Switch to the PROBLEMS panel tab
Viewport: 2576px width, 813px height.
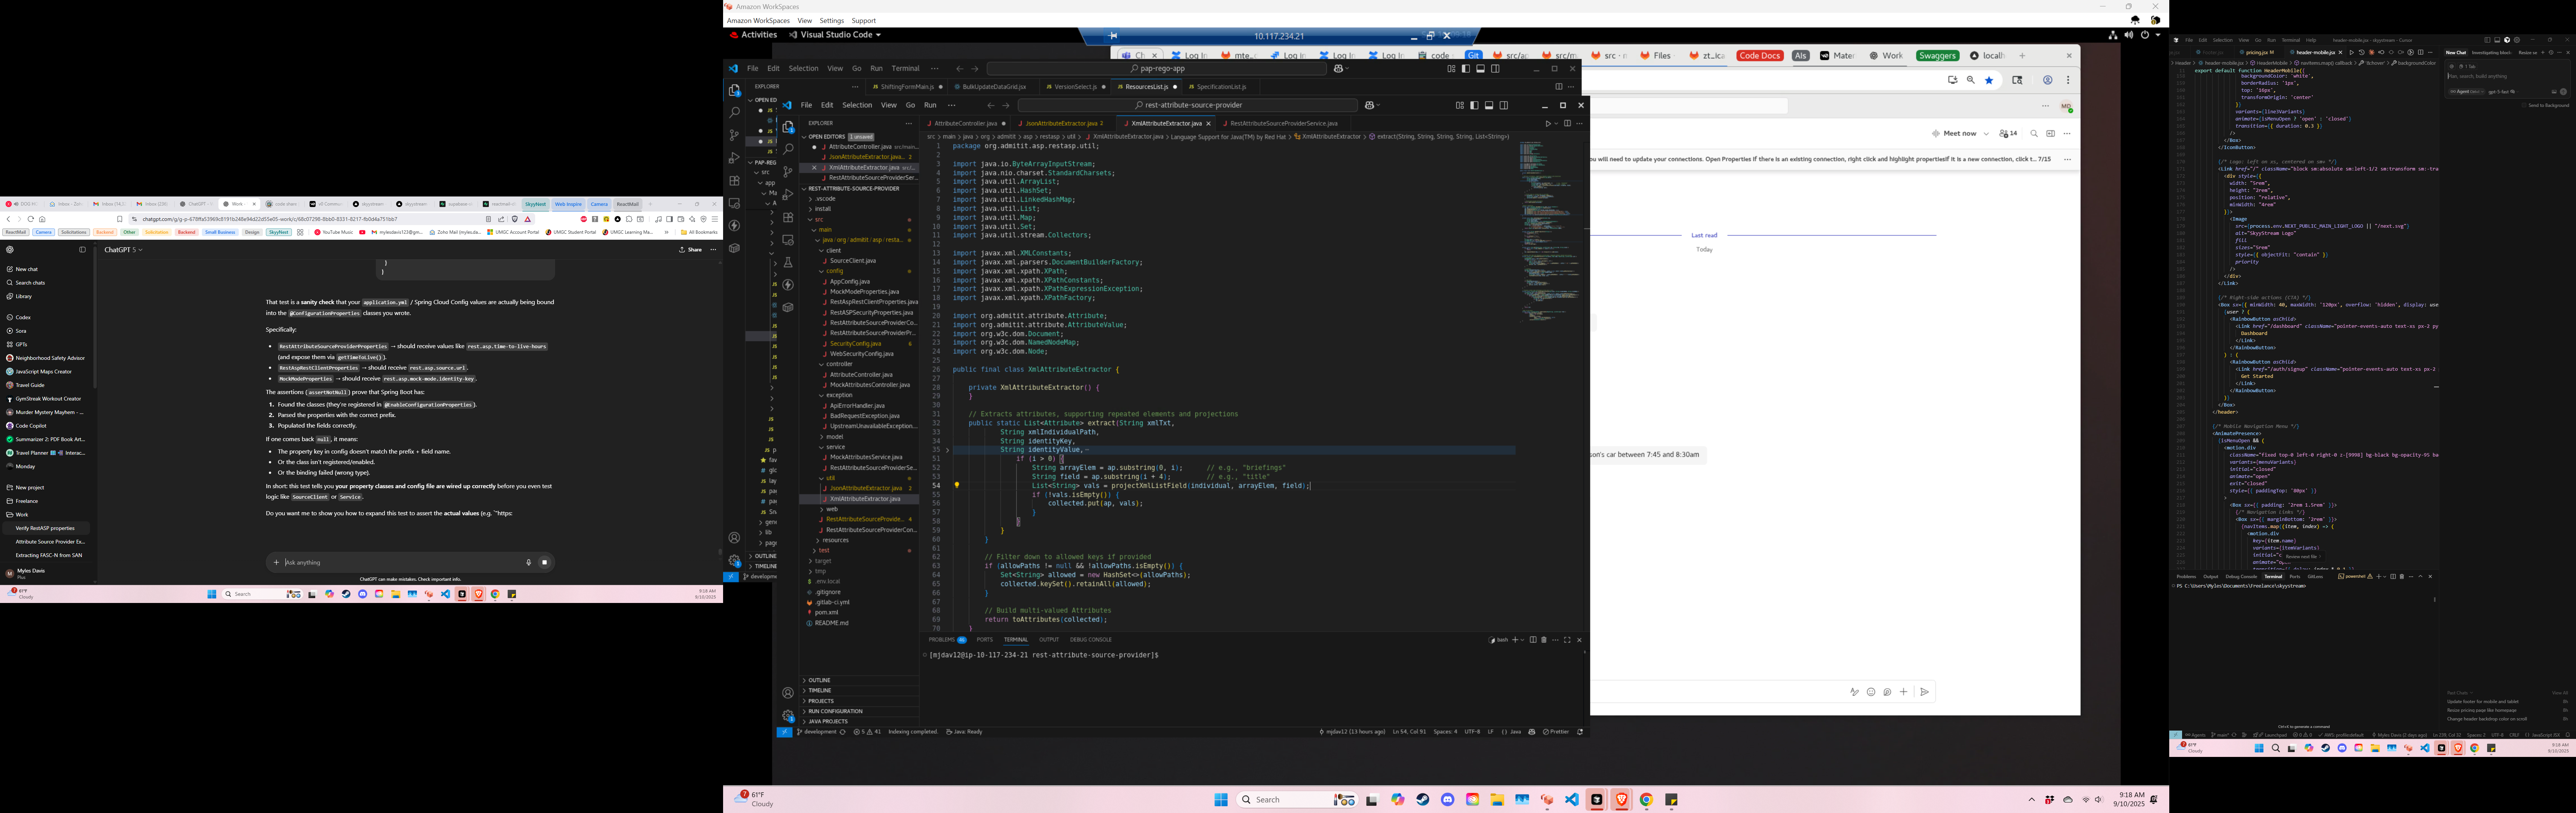[942, 640]
